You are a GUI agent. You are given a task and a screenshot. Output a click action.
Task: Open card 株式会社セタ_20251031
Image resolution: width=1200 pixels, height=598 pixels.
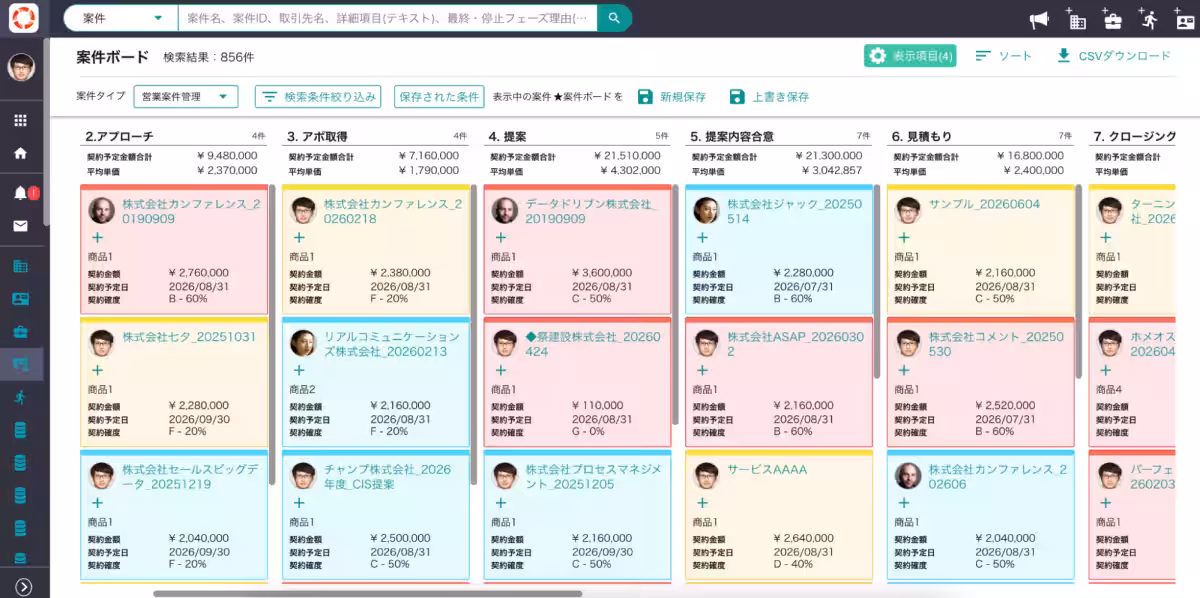174,382
